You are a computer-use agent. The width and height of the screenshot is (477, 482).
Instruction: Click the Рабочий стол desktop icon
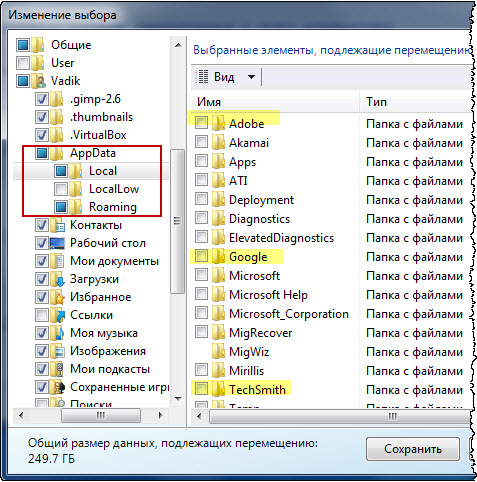coord(57,243)
